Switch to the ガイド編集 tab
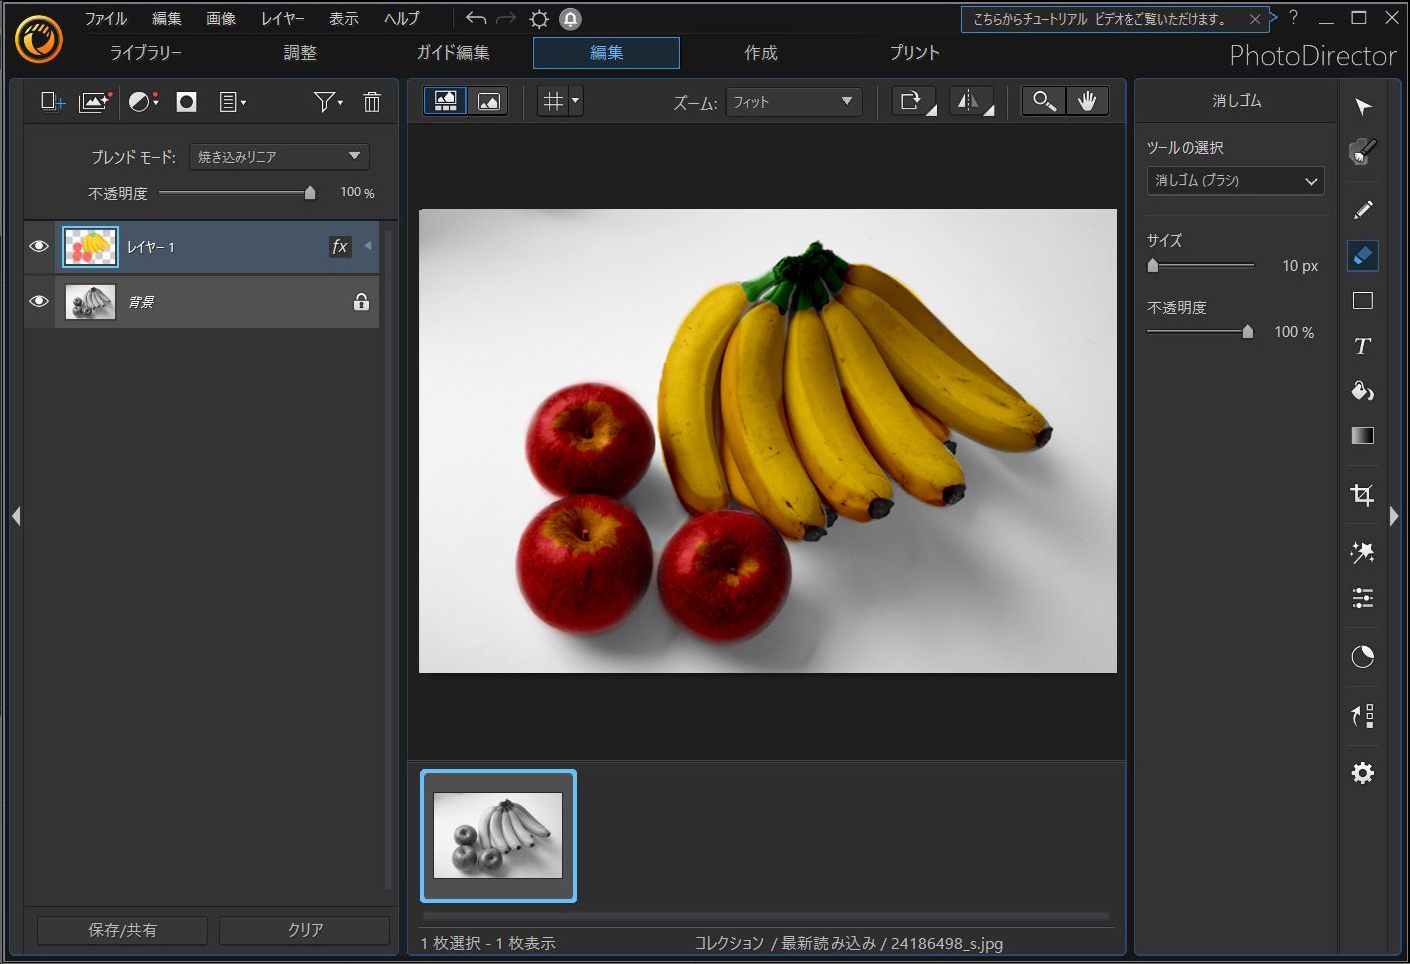Viewport: 1410px width, 964px height. 453,53
